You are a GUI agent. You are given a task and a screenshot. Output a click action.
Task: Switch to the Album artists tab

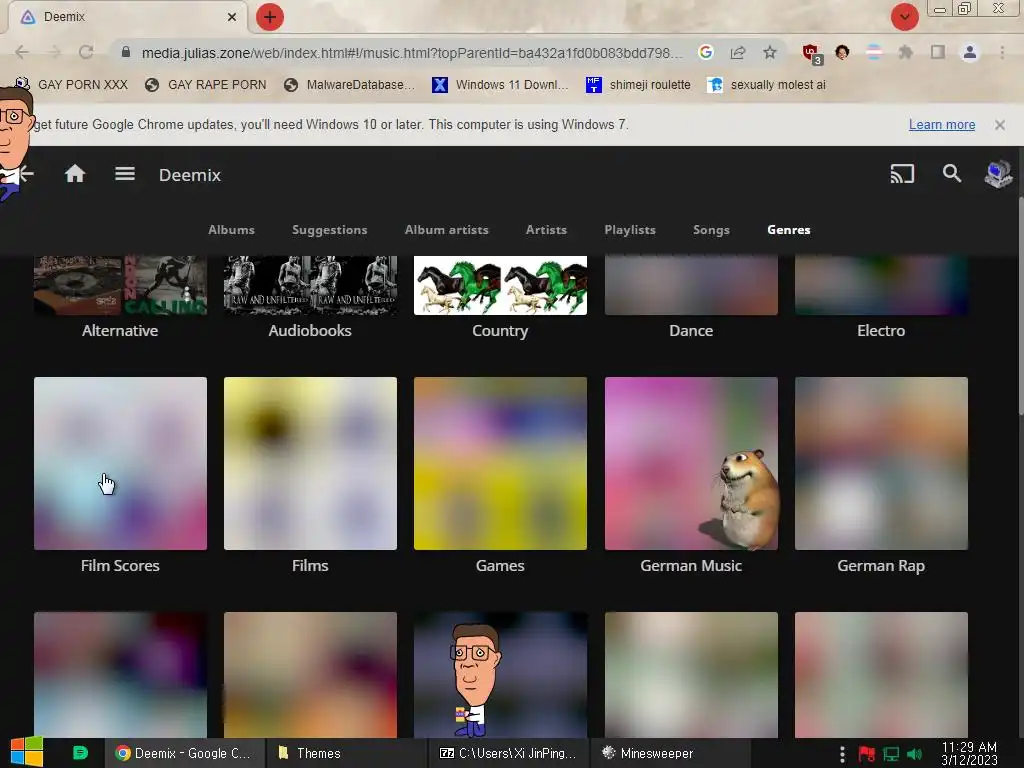click(x=447, y=230)
